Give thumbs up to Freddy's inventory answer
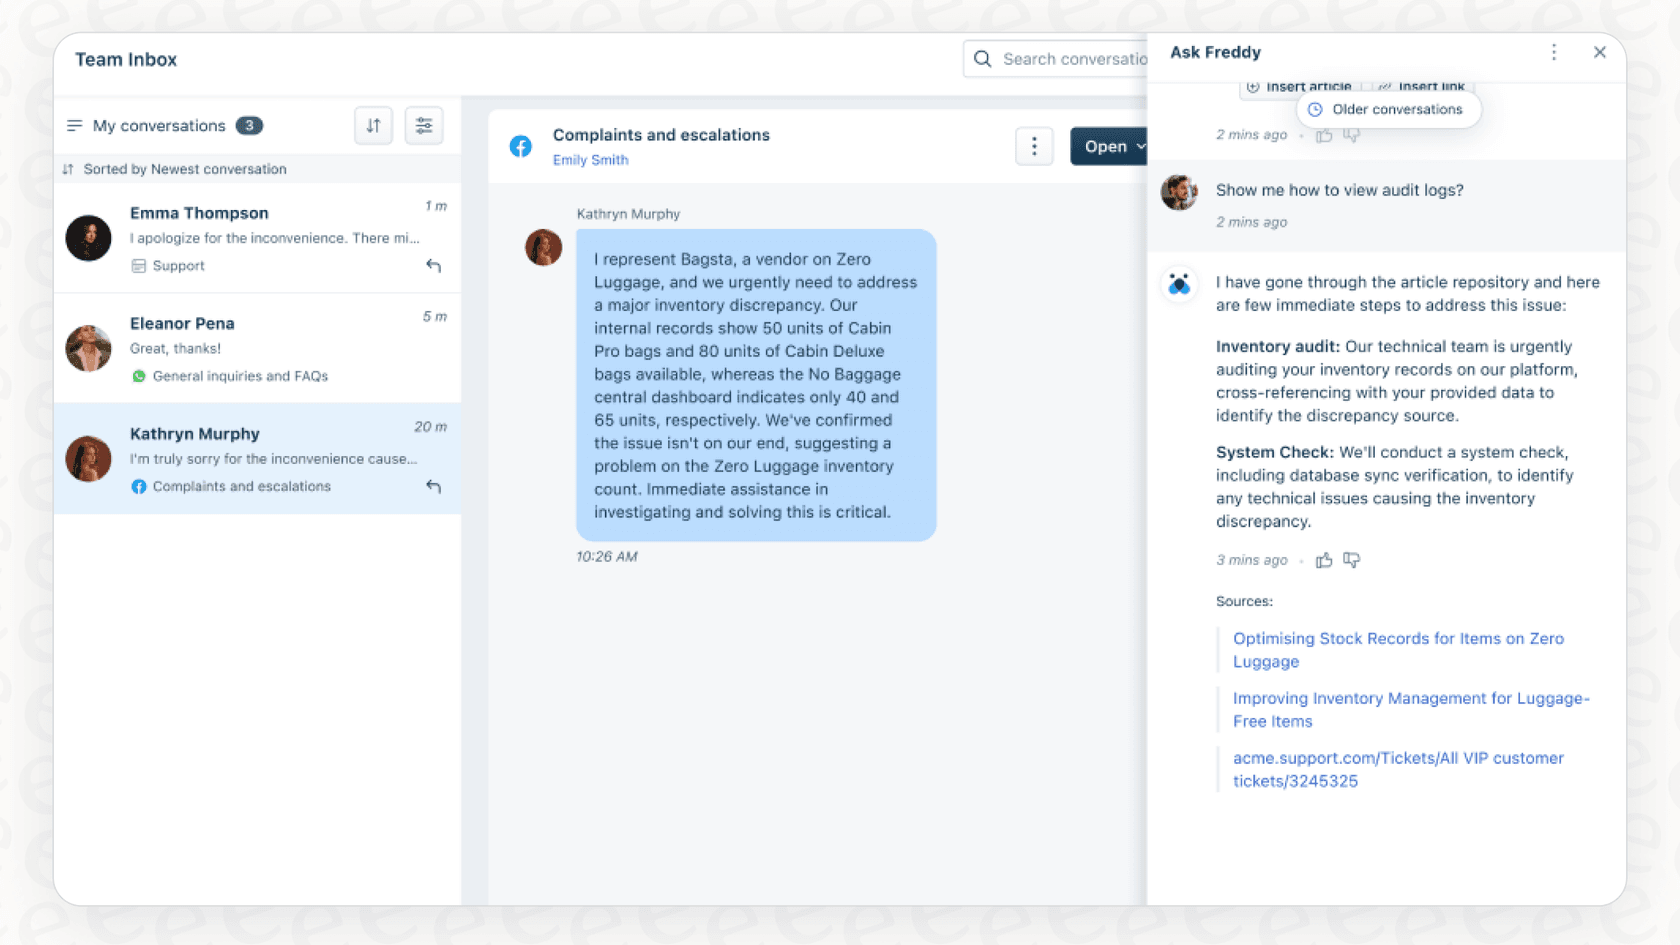 coord(1324,560)
